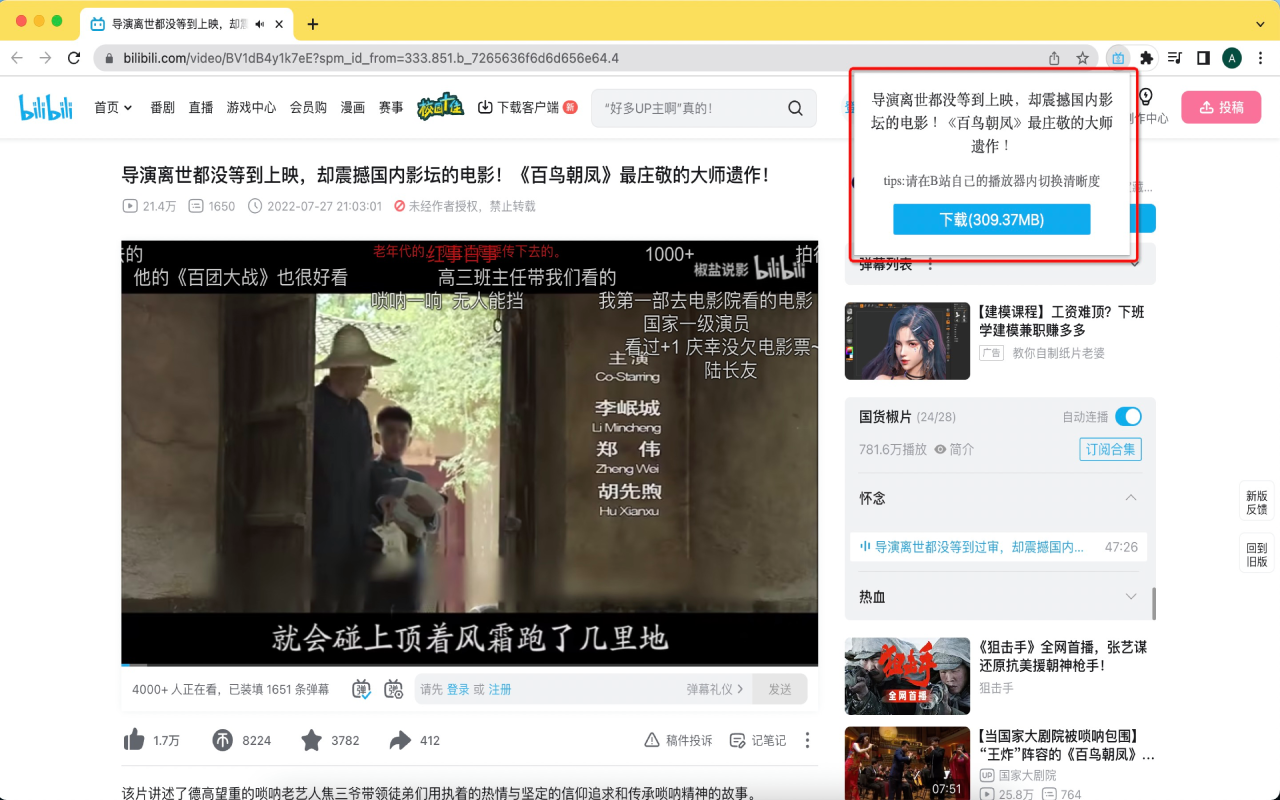Viewport: 1280px width, 800px height.
Task: Click the 下载(309.37MB) download button
Action: click(991, 219)
